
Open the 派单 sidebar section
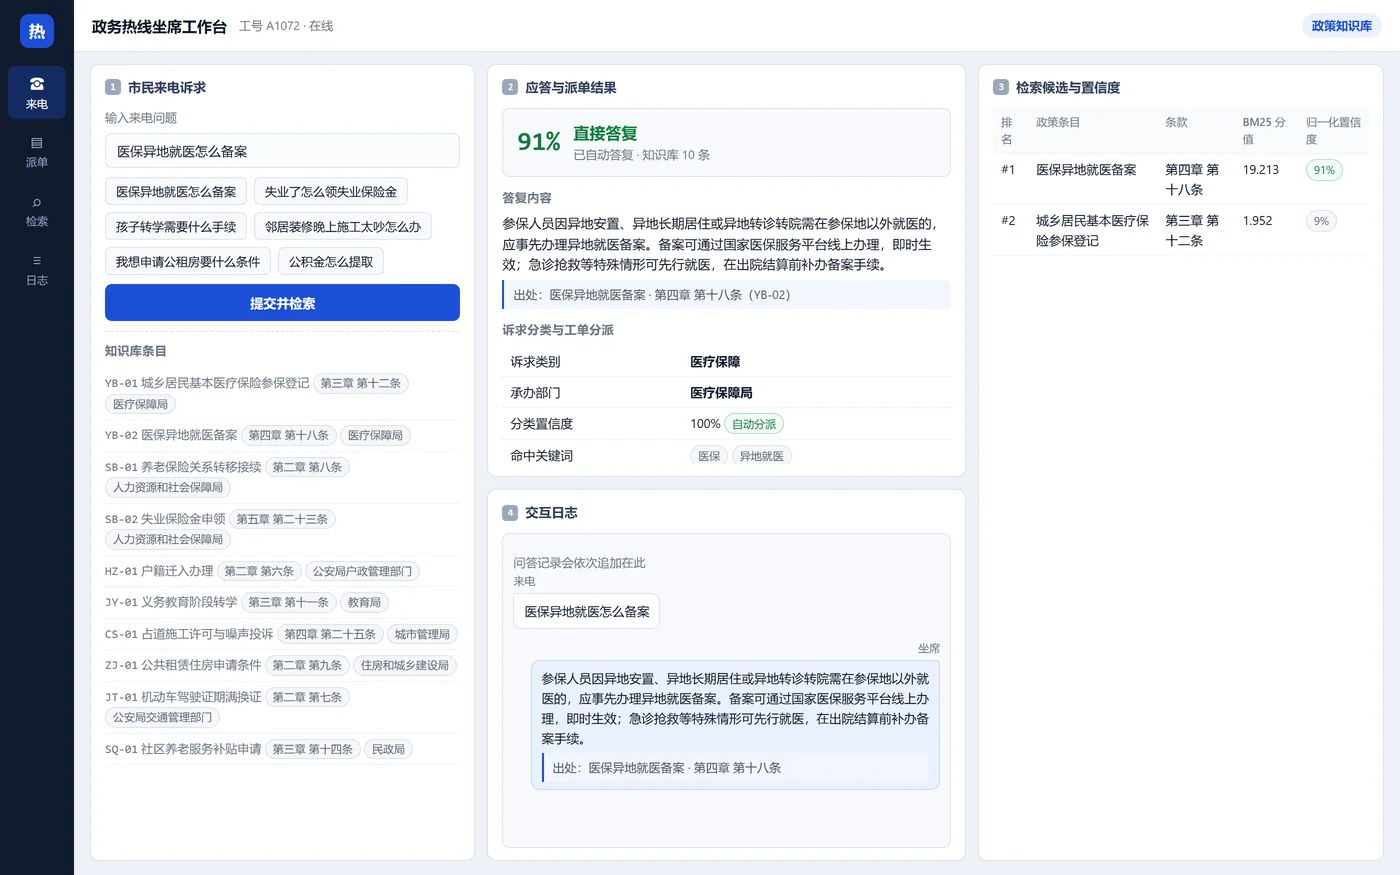pos(37,152)
